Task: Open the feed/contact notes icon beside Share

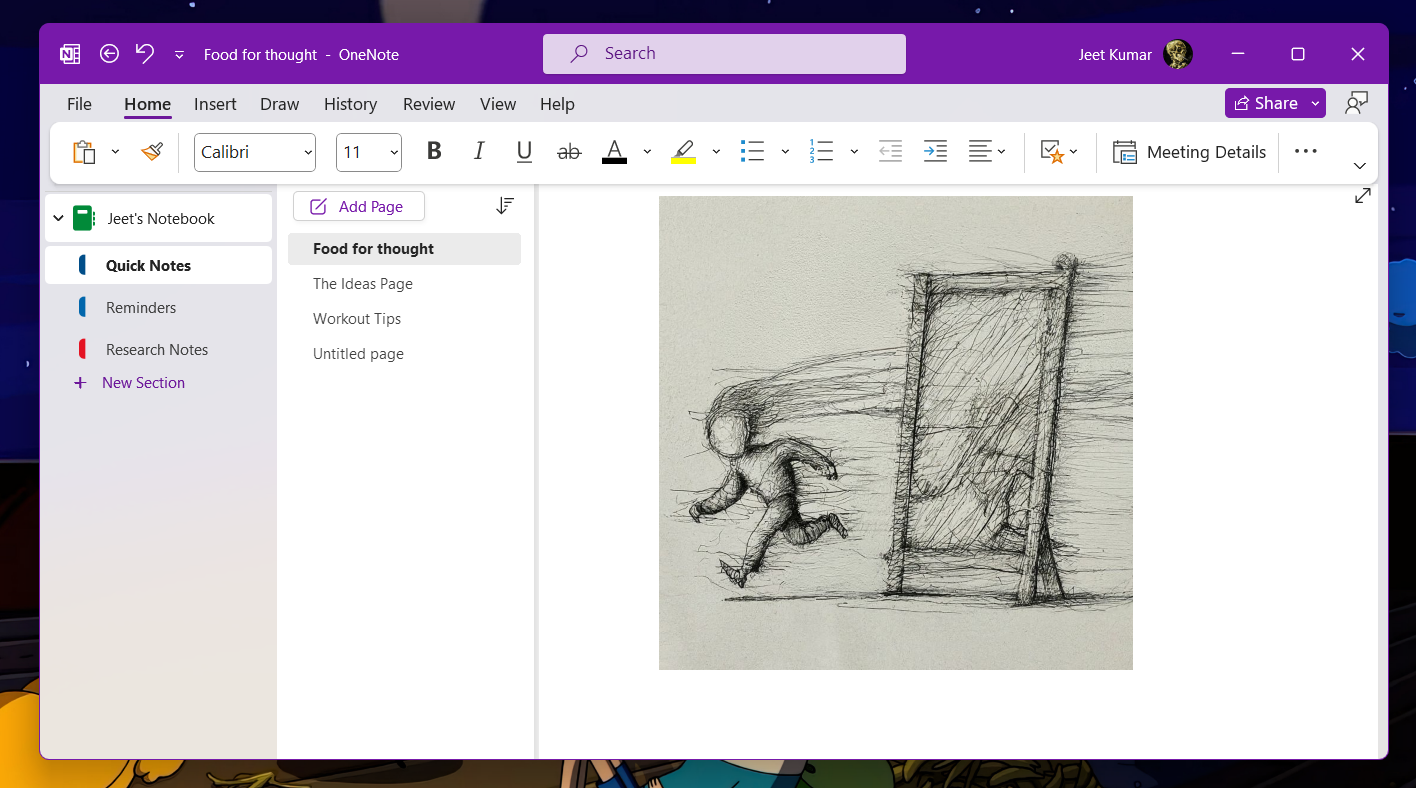Action: [x=1357, y=103]
